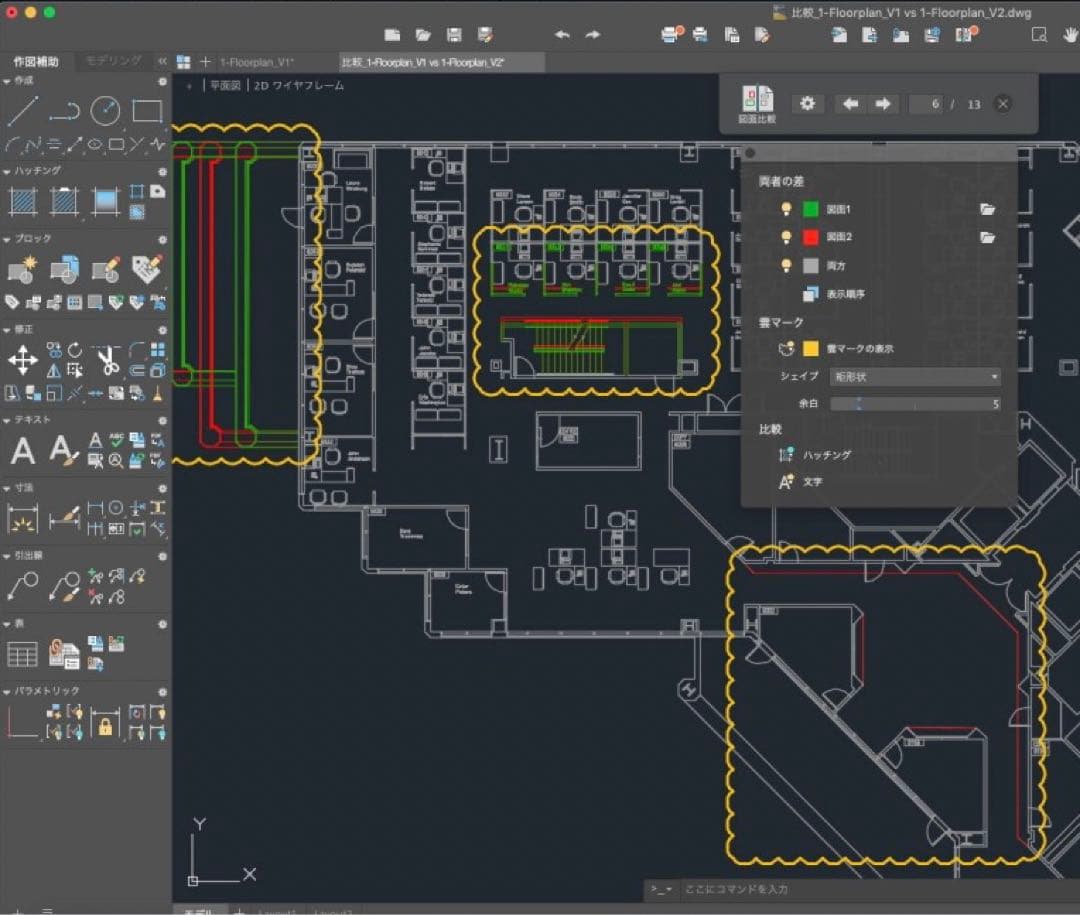The image size is (1080, 915).
Task: Pick the Move tool in 修正 panel
Action: (23, 360)
